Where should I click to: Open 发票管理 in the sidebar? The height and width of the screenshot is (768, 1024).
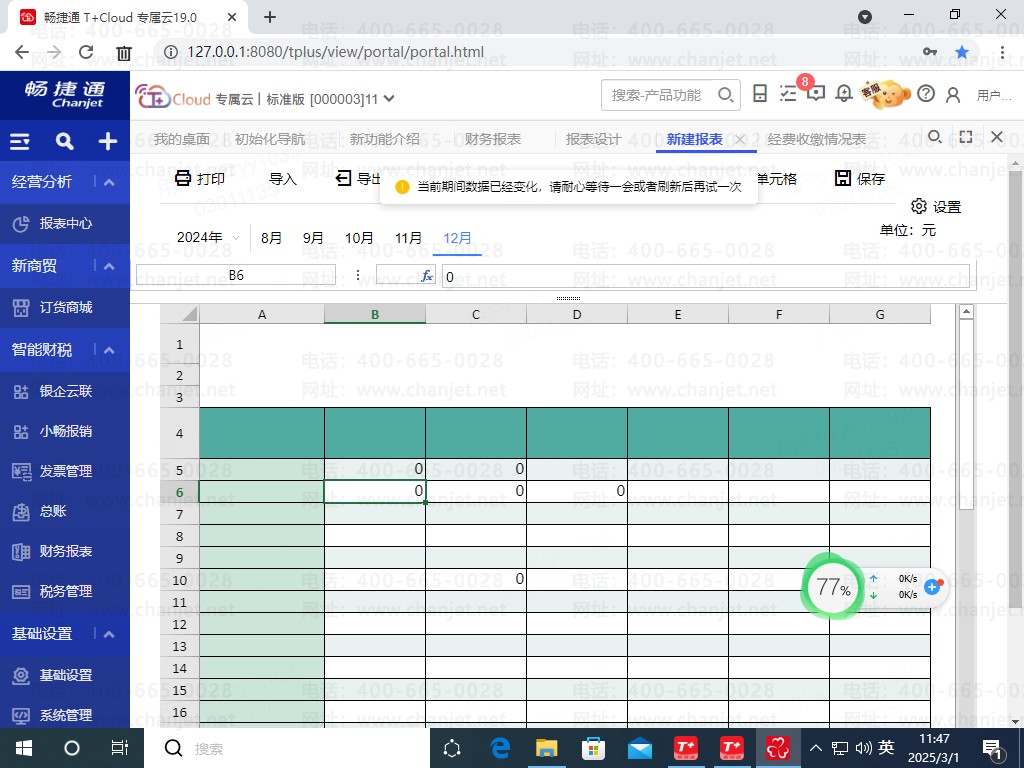pos(66,471)
